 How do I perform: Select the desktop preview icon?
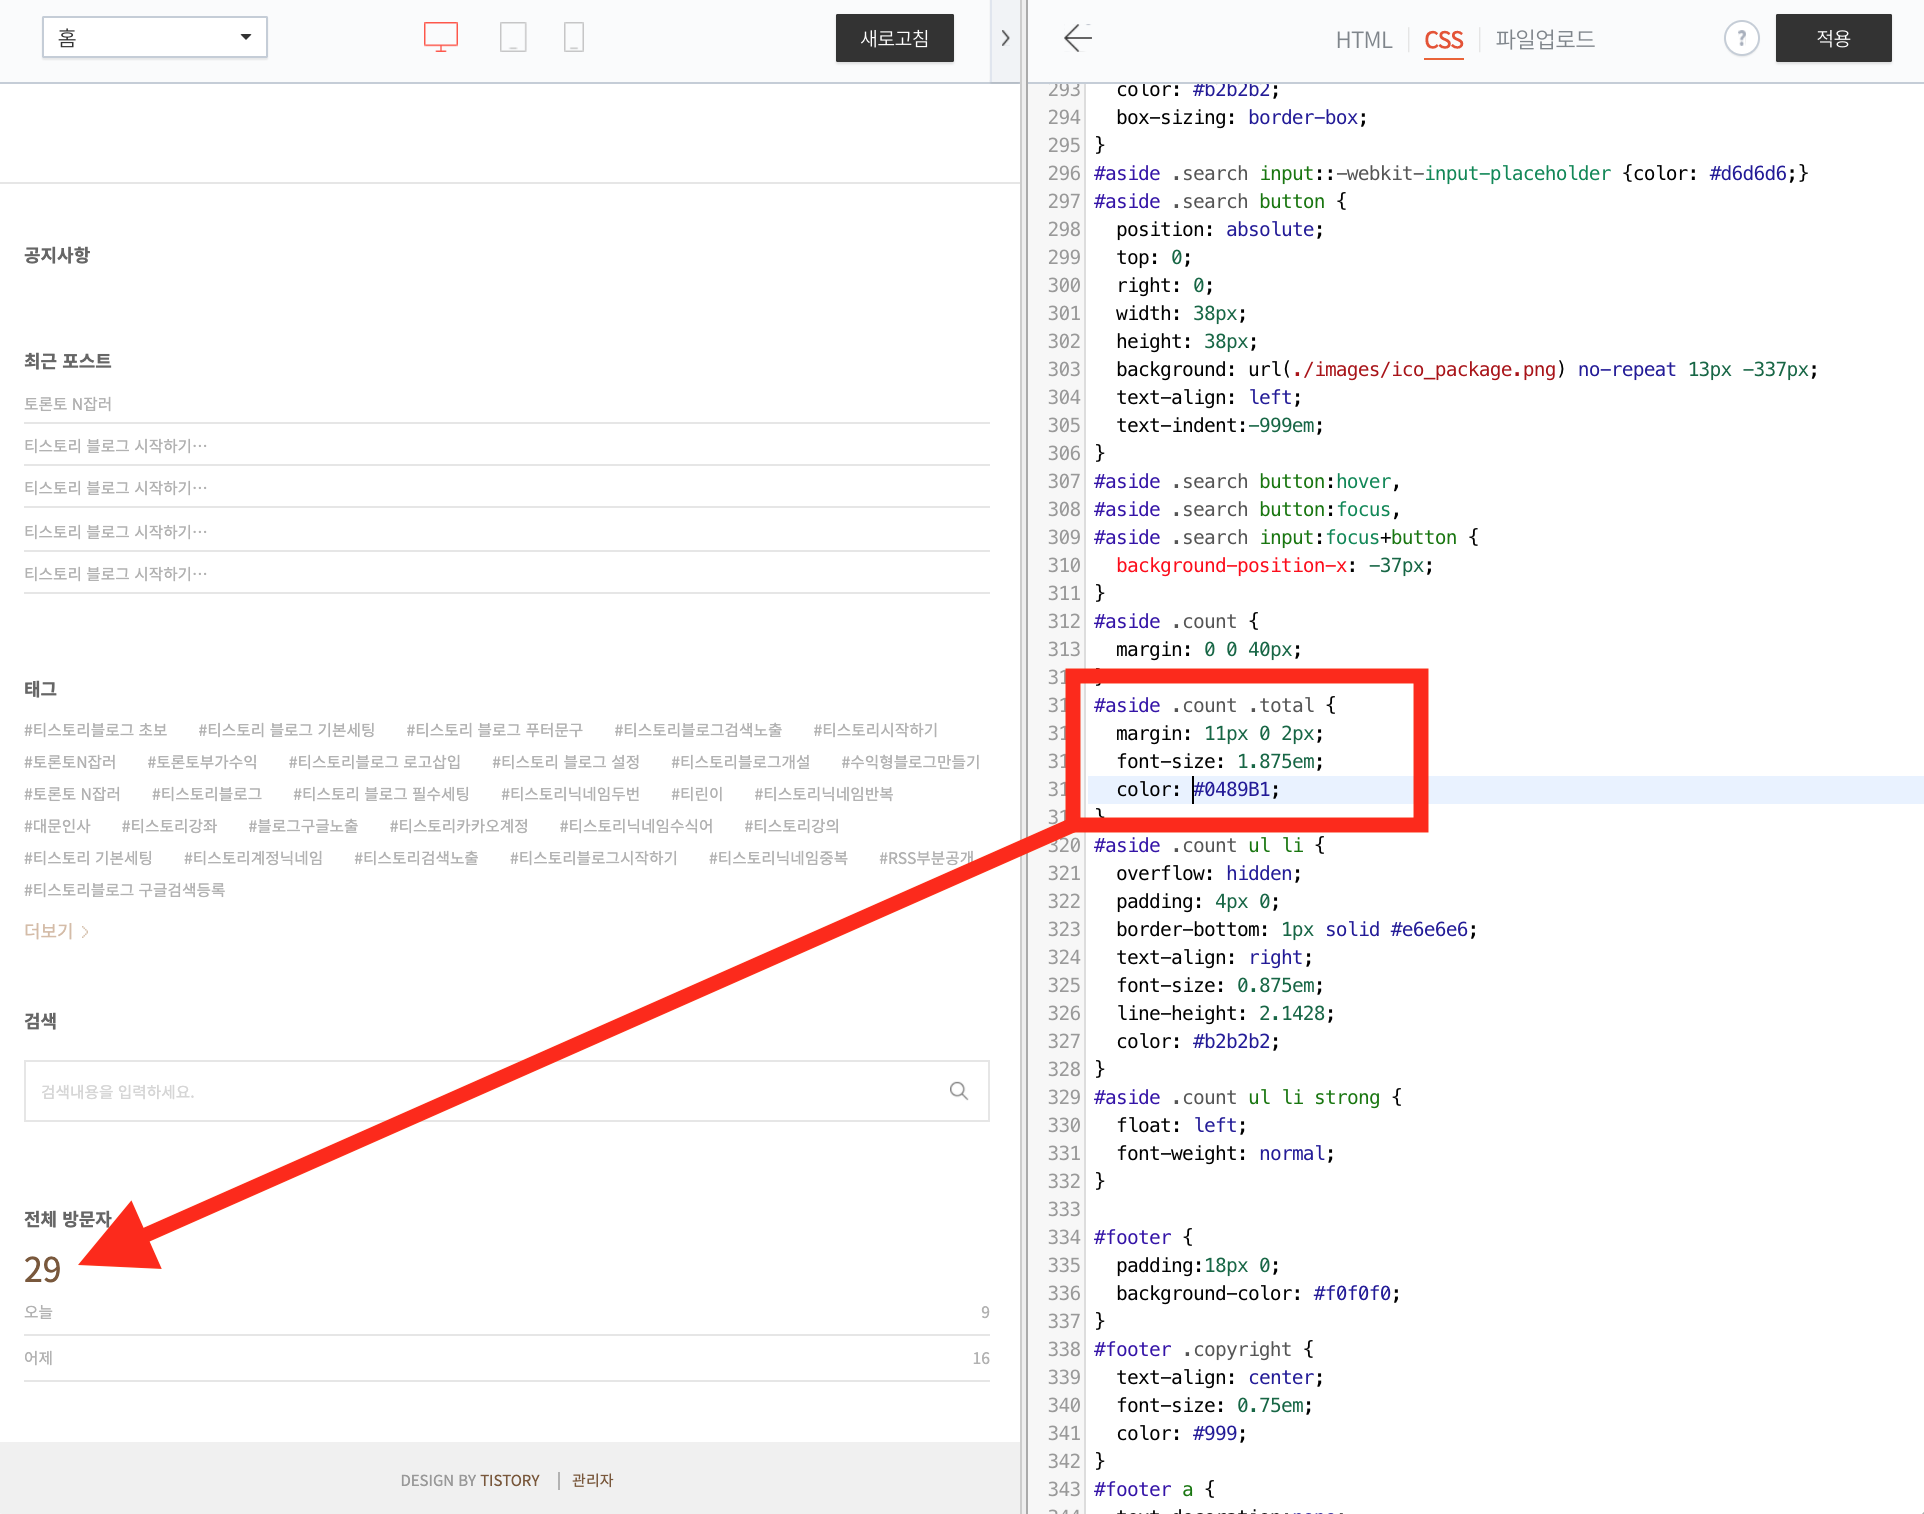[x=440, y=38]
